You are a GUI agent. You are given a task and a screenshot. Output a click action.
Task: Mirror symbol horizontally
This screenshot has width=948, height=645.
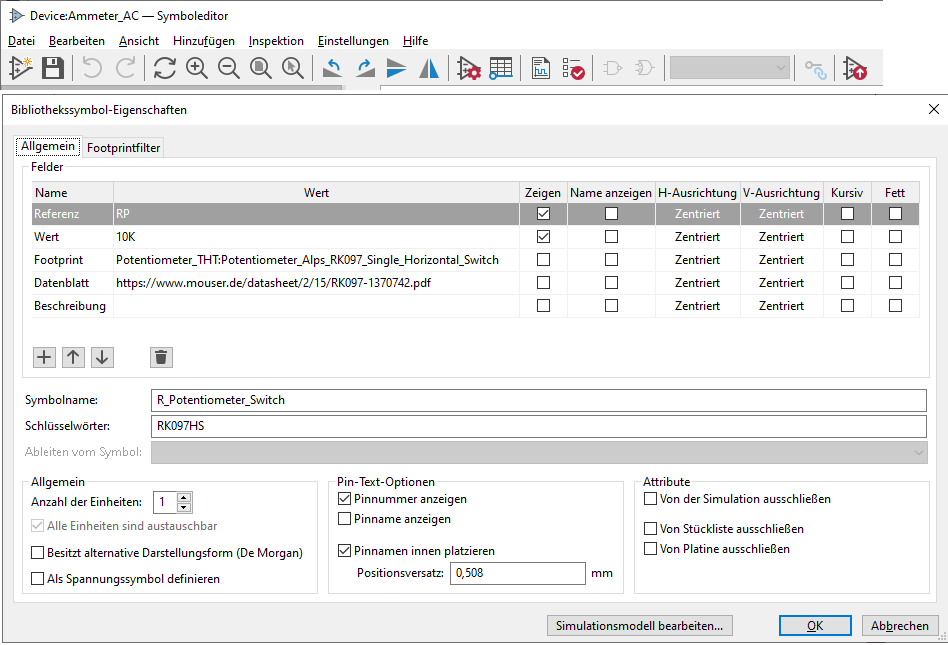429,68
